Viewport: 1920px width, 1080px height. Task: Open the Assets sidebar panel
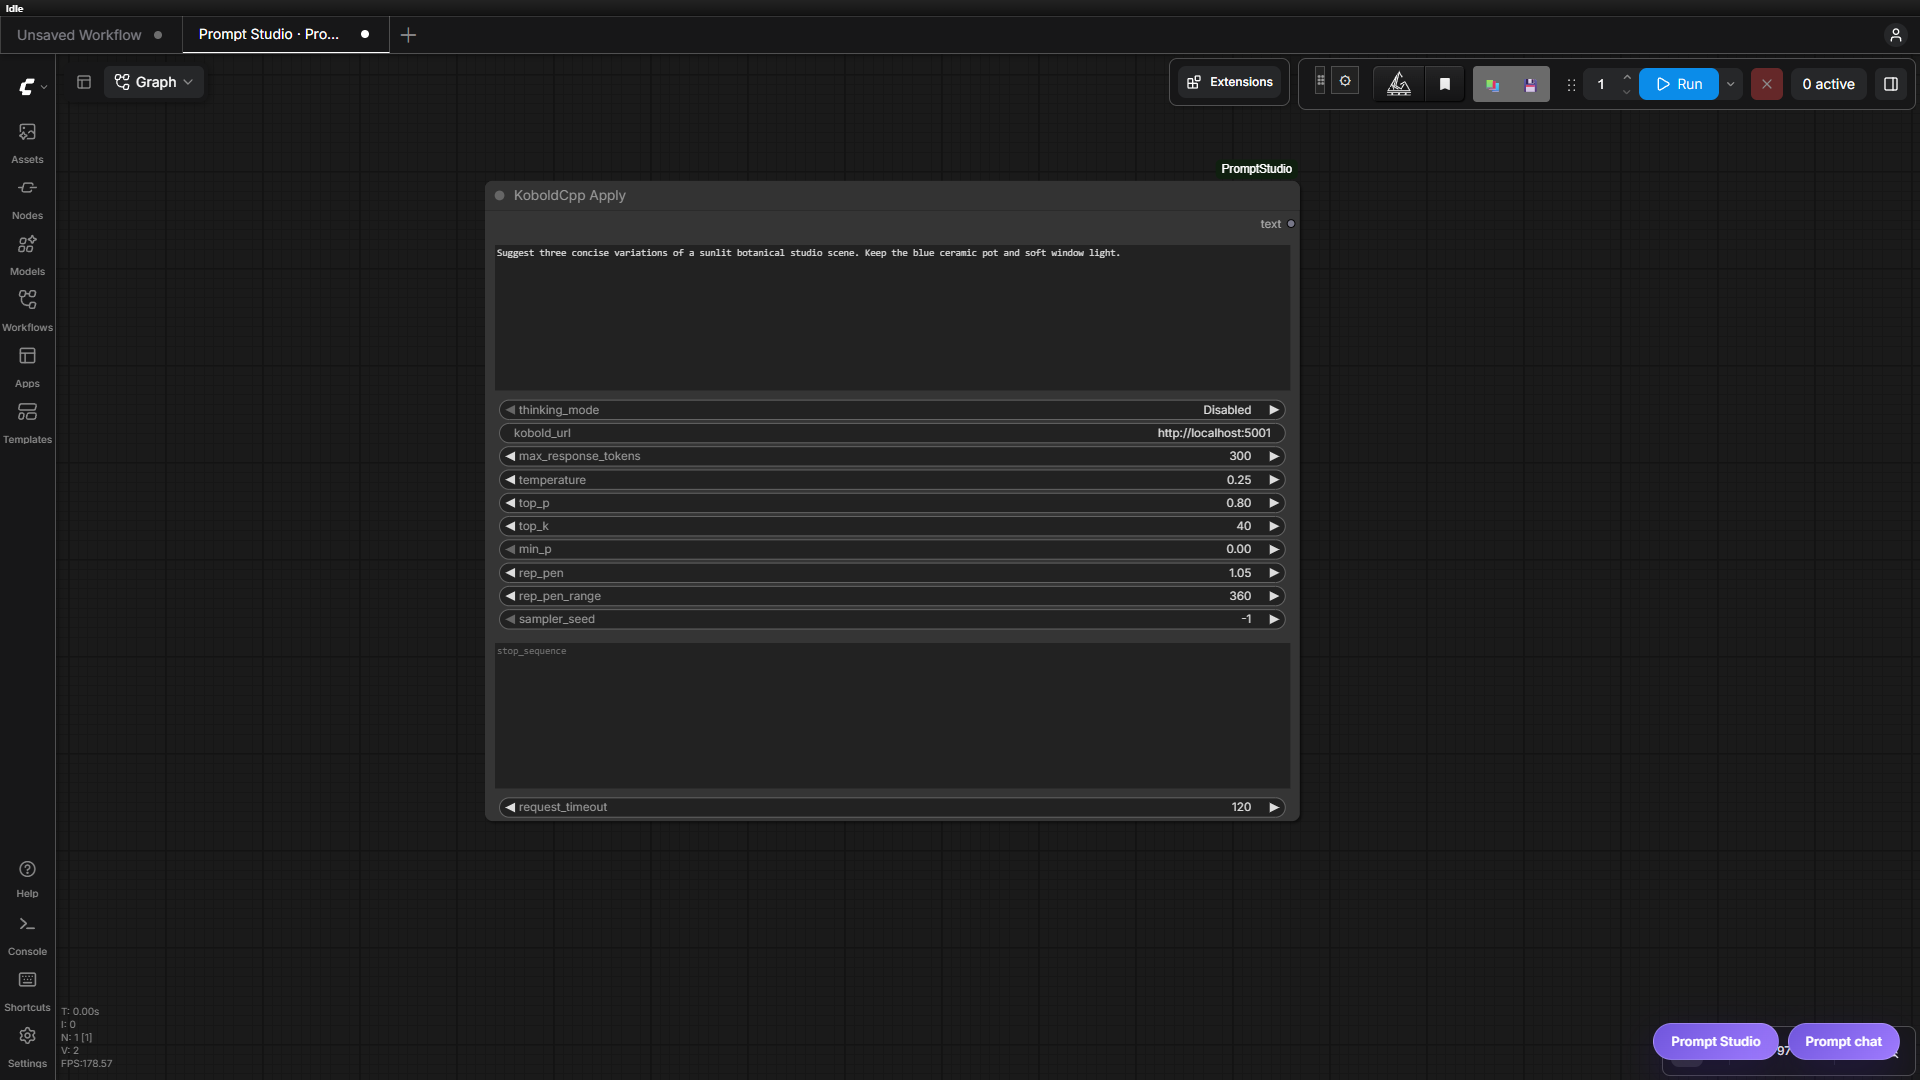pos(27,143)
